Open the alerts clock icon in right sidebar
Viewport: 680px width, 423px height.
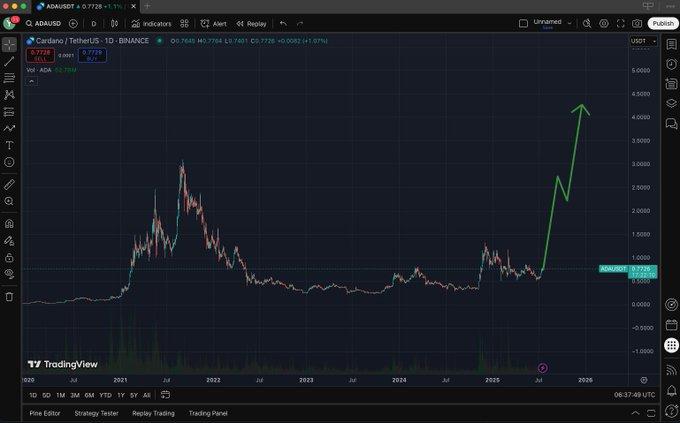coord(669,63)
